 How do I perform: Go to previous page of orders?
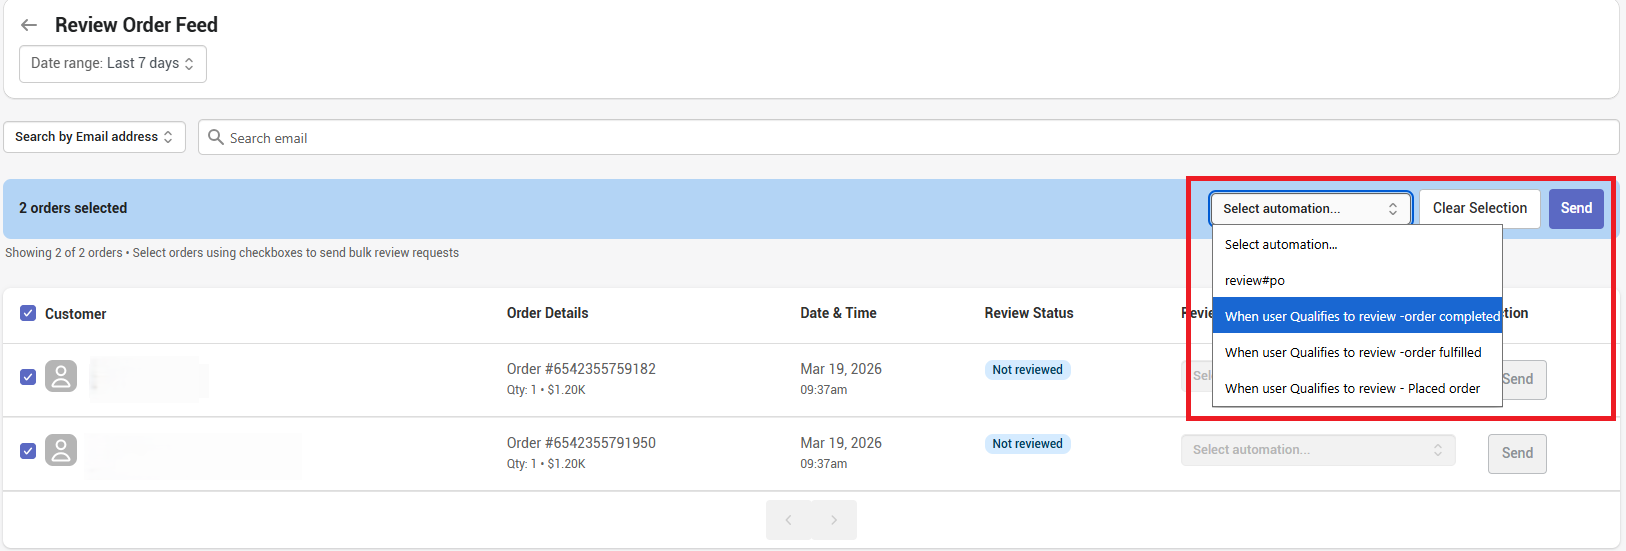pyautogui.click(x=788, y=520)
